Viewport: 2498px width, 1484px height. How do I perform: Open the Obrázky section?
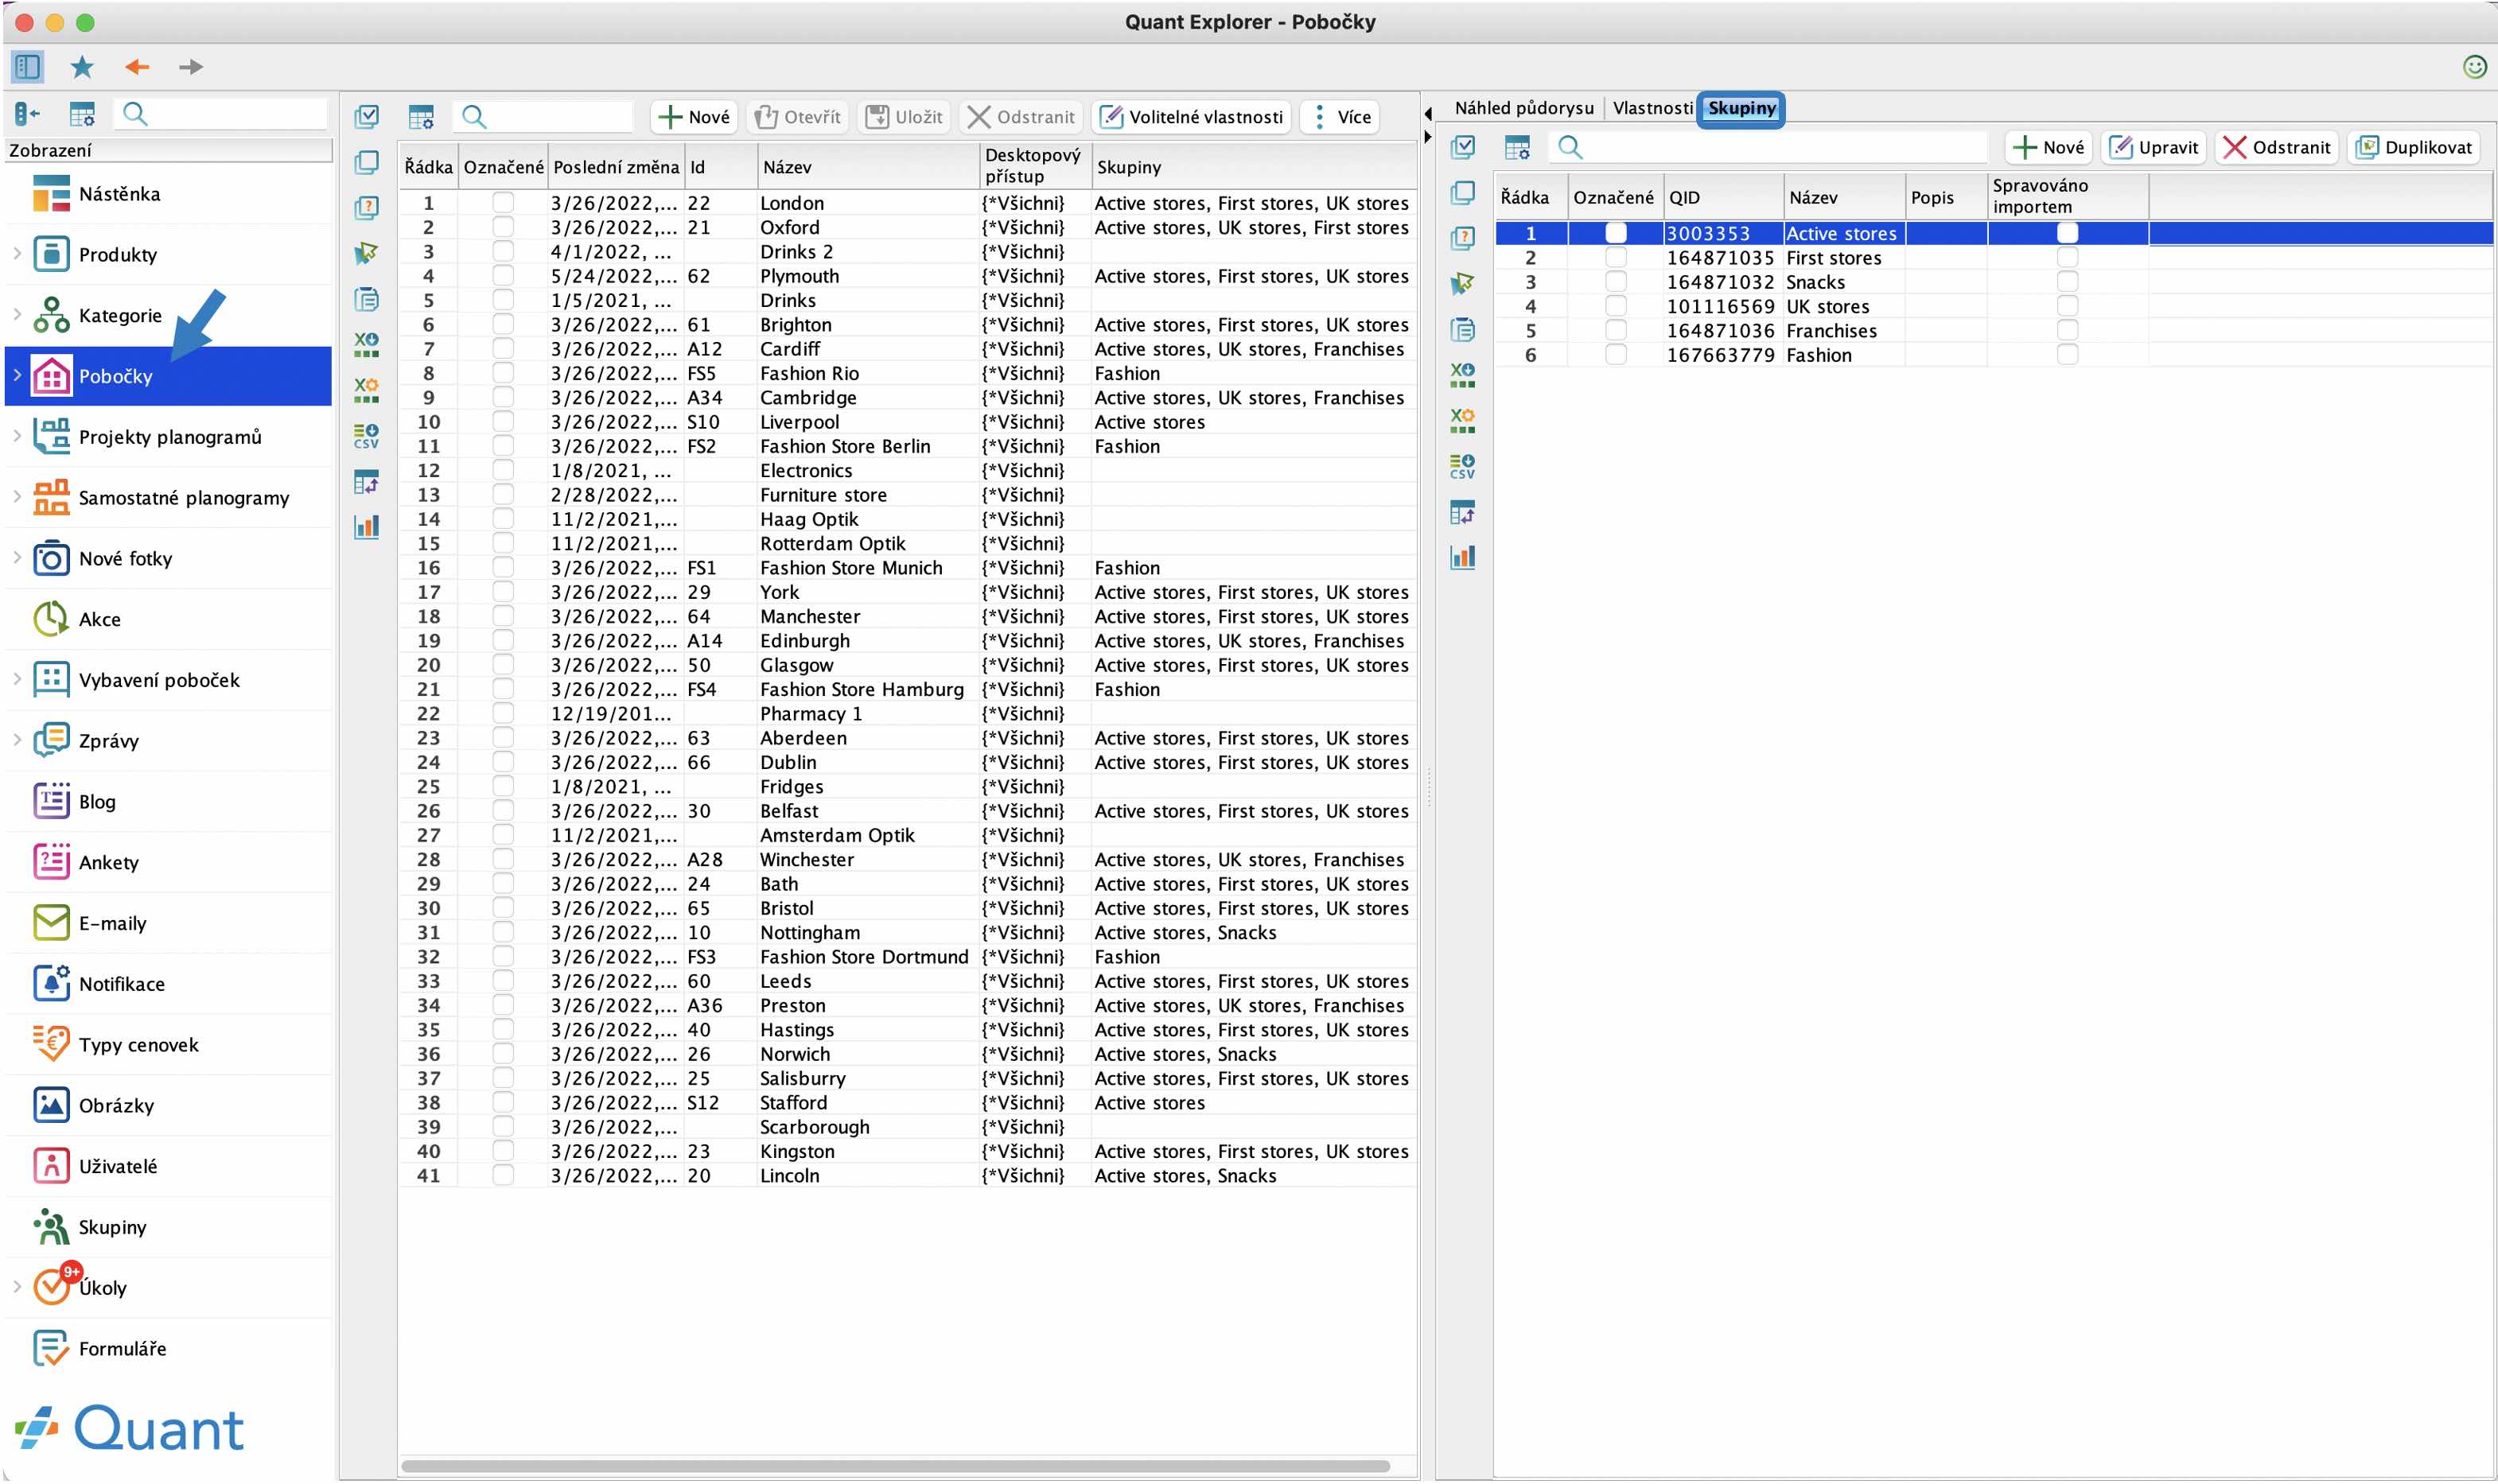pos(168,1105)
